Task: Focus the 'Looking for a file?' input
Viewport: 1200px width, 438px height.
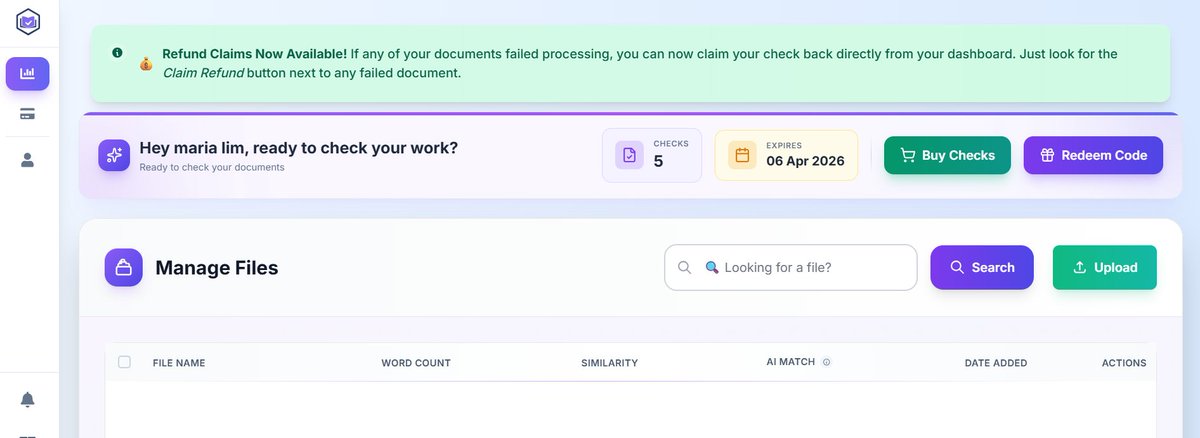Action: 791,267
